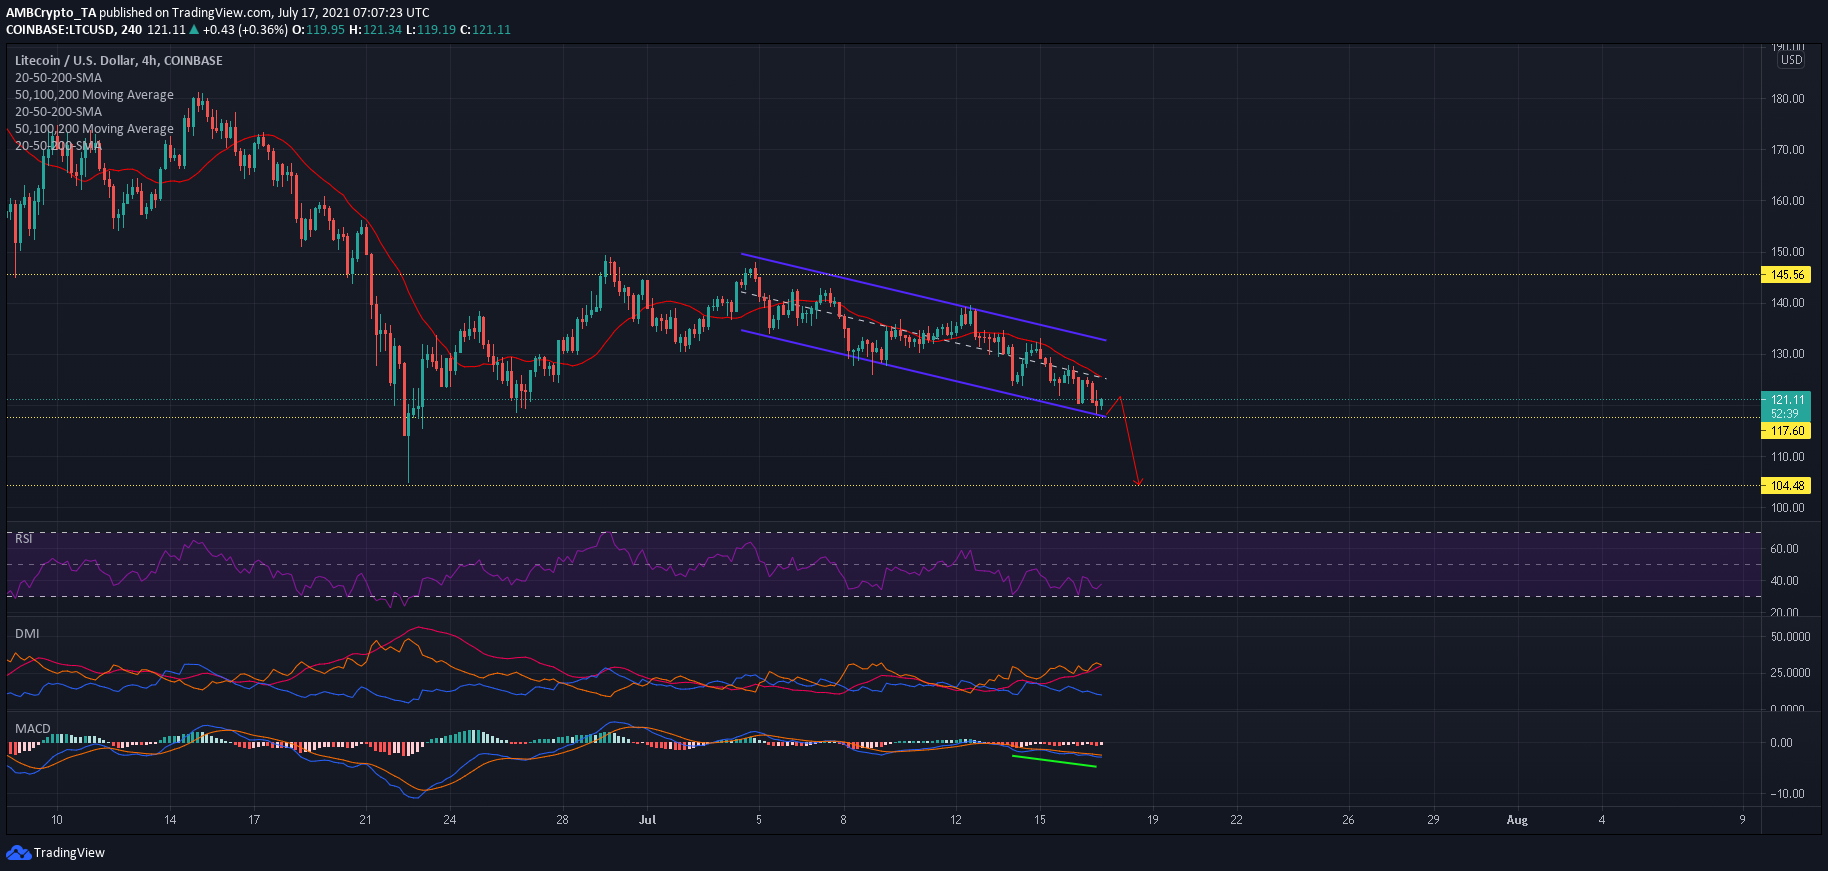This screenshot has width=1828, height=871.
Task: Select the green trendline on MACD pane
Action: point(1054,761)
